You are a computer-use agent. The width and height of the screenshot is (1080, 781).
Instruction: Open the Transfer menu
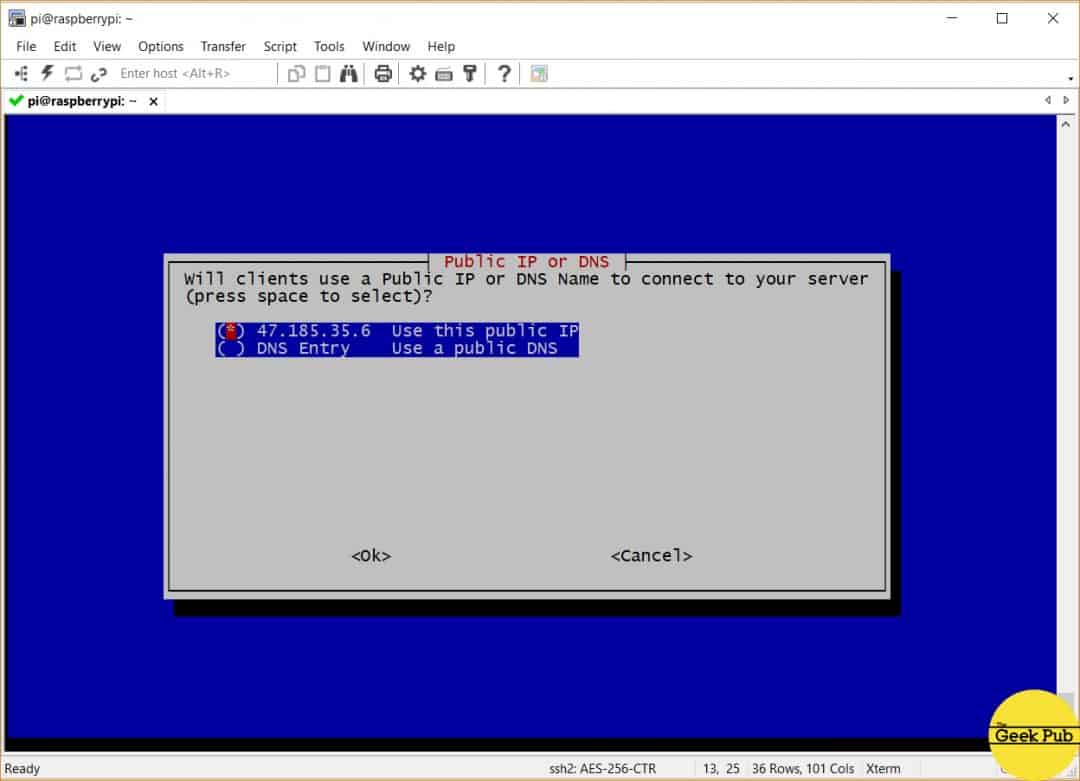pos(223,46)
